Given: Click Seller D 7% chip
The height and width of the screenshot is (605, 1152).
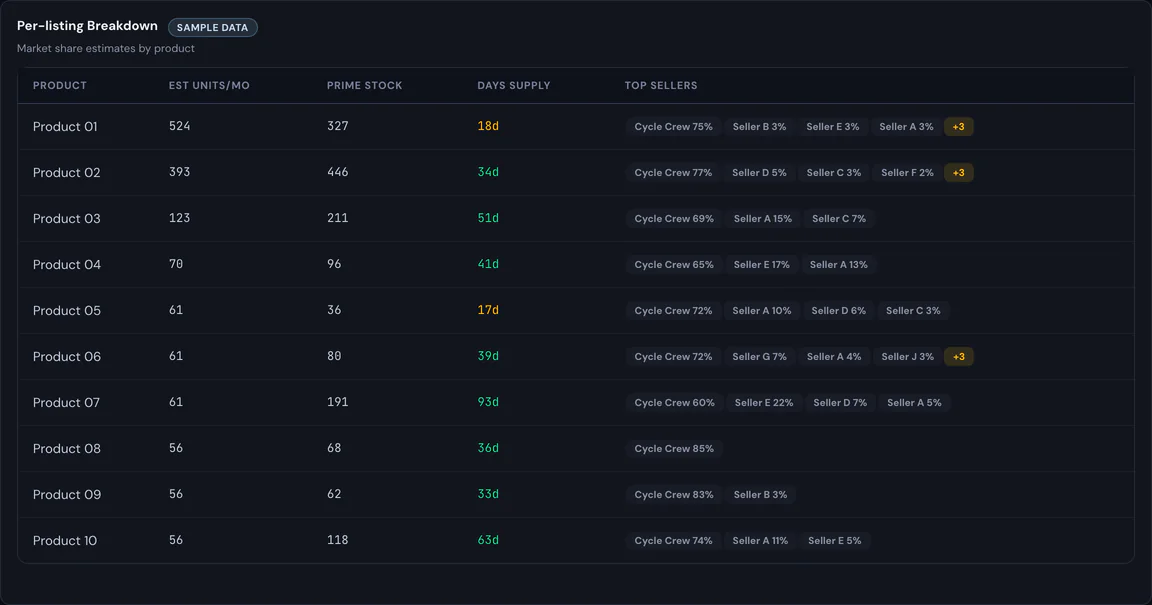Looking at the screenshot, I should pyautogui.click(x=840, y=402).
